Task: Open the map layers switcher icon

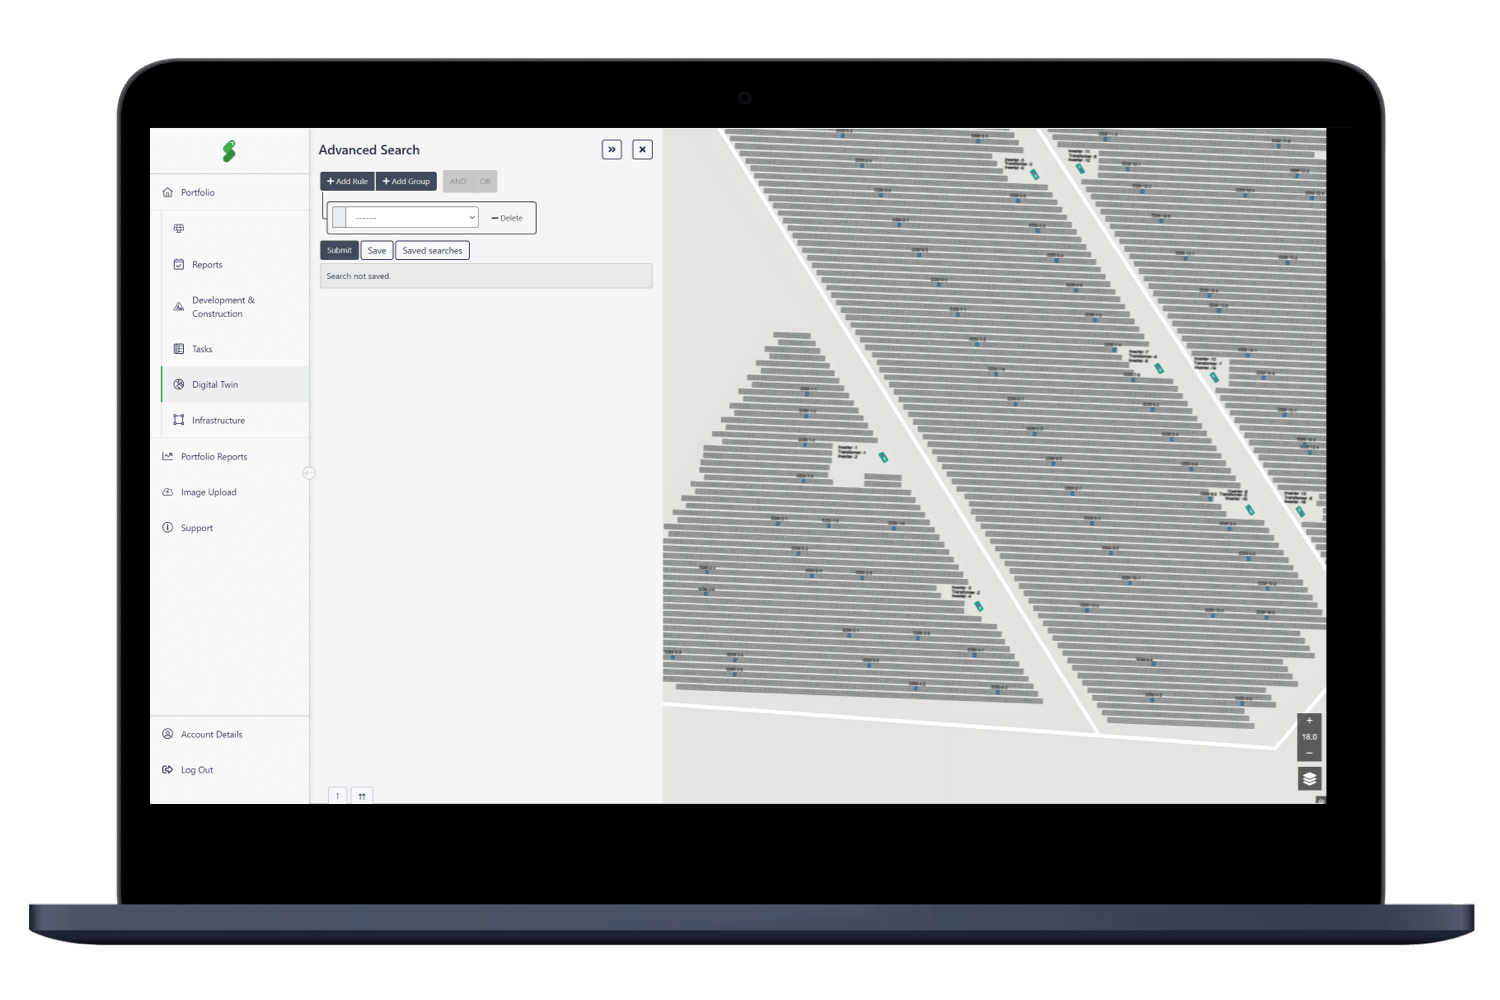Action: point(1309,778)
